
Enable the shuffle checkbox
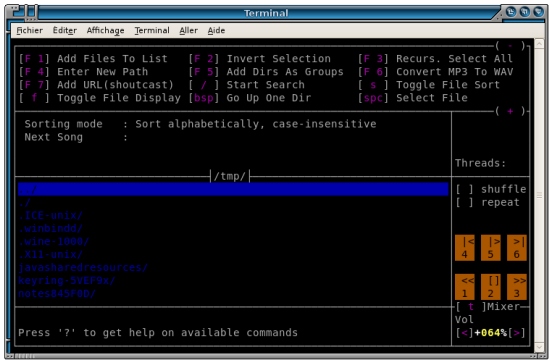pyautogui.click(x=464, y=189)
